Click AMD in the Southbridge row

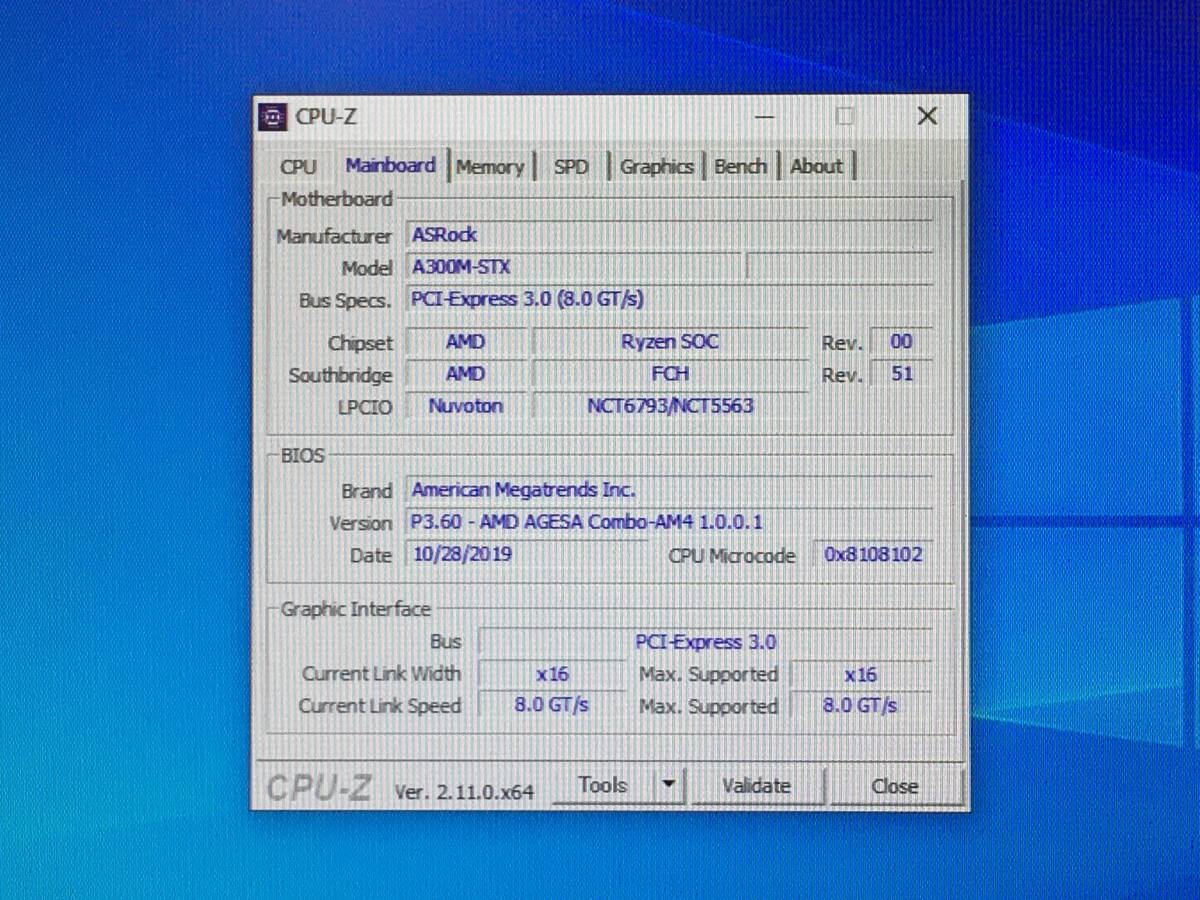point(465,374)
